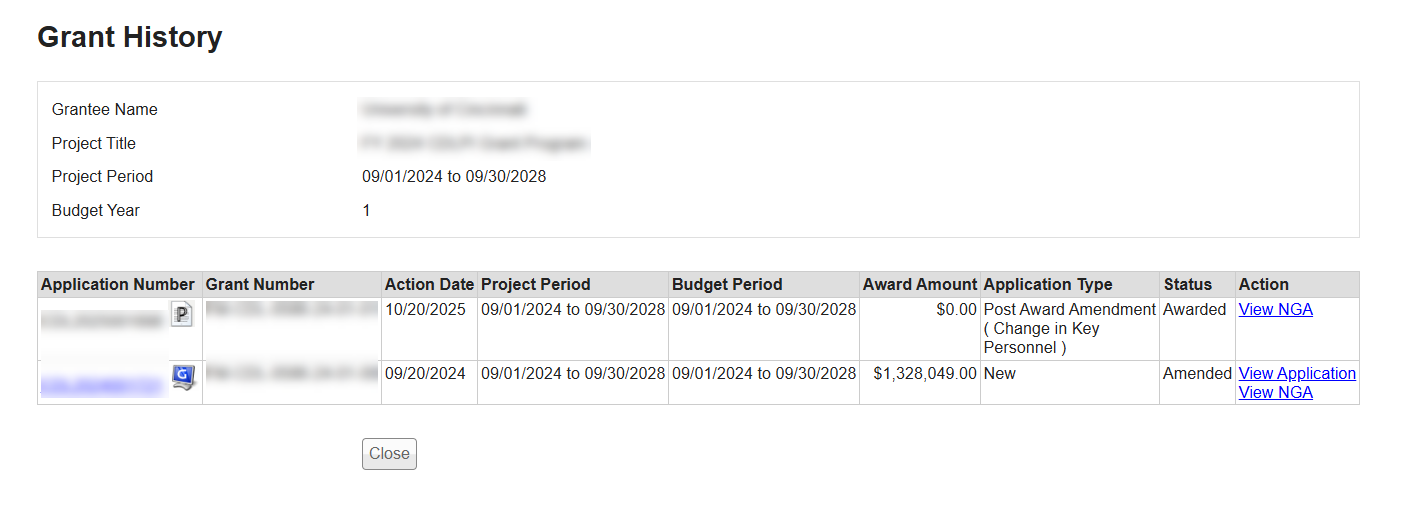Click the blue G monitor icon

click(182, 377)
